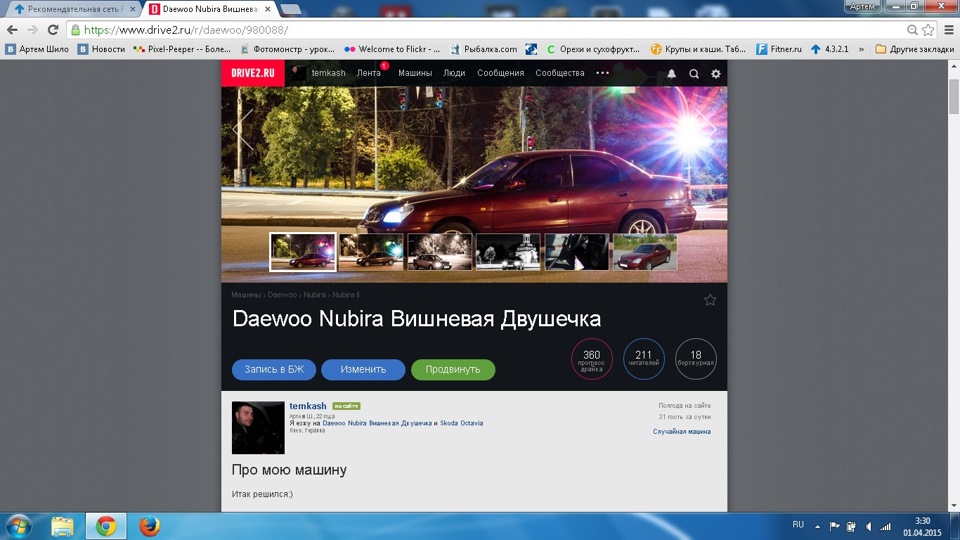This screenshot has height=540, width=960.
Task: Open a new browser tab
Action: pyautogui.click(x=290, y=9)
